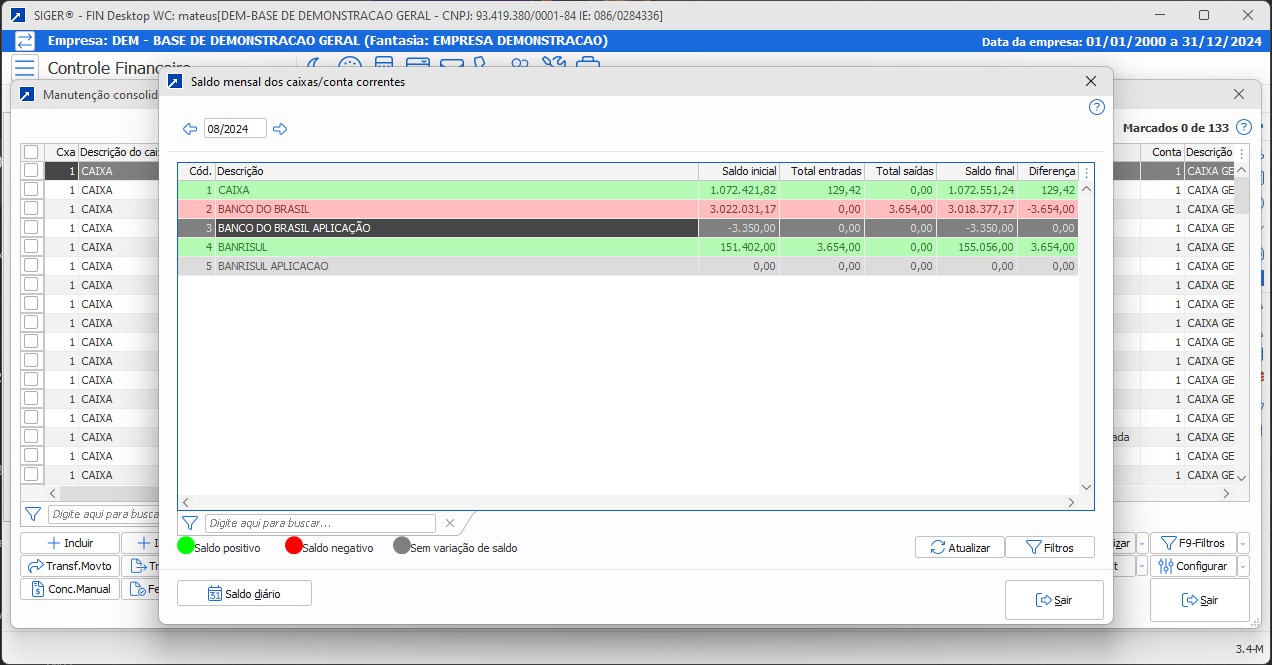Clear the dialog search with X icon
The height and width of the screenshot is (665, 1272).
(450, 523)
